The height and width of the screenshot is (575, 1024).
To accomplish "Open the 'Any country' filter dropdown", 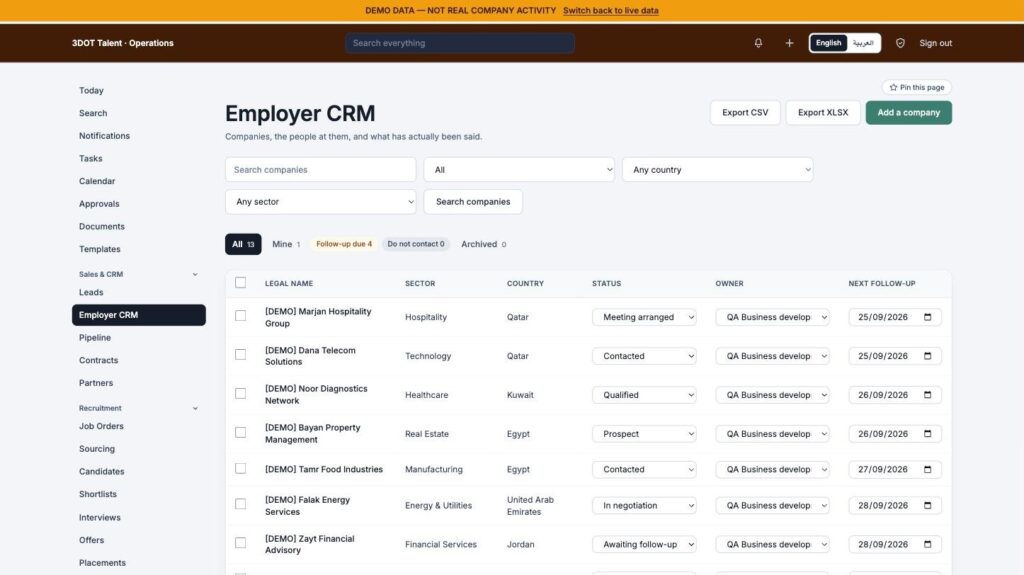I will (718, 170).
